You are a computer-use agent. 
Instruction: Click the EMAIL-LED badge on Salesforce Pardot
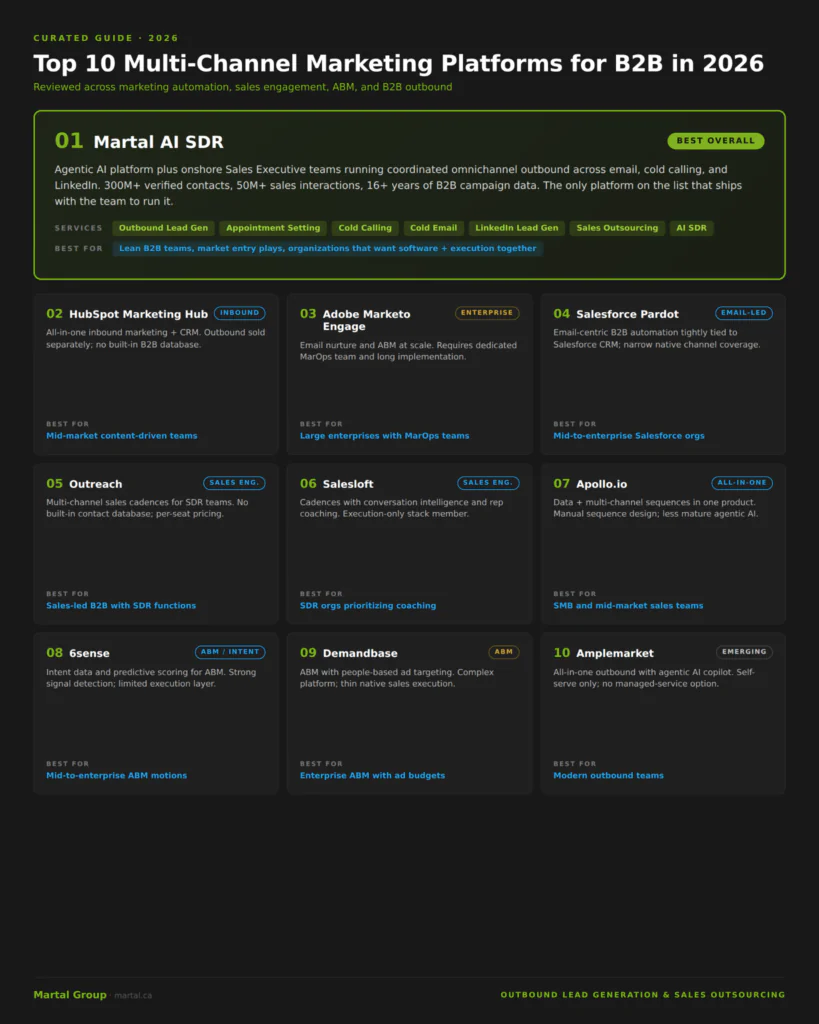click(x=743, y=313)
